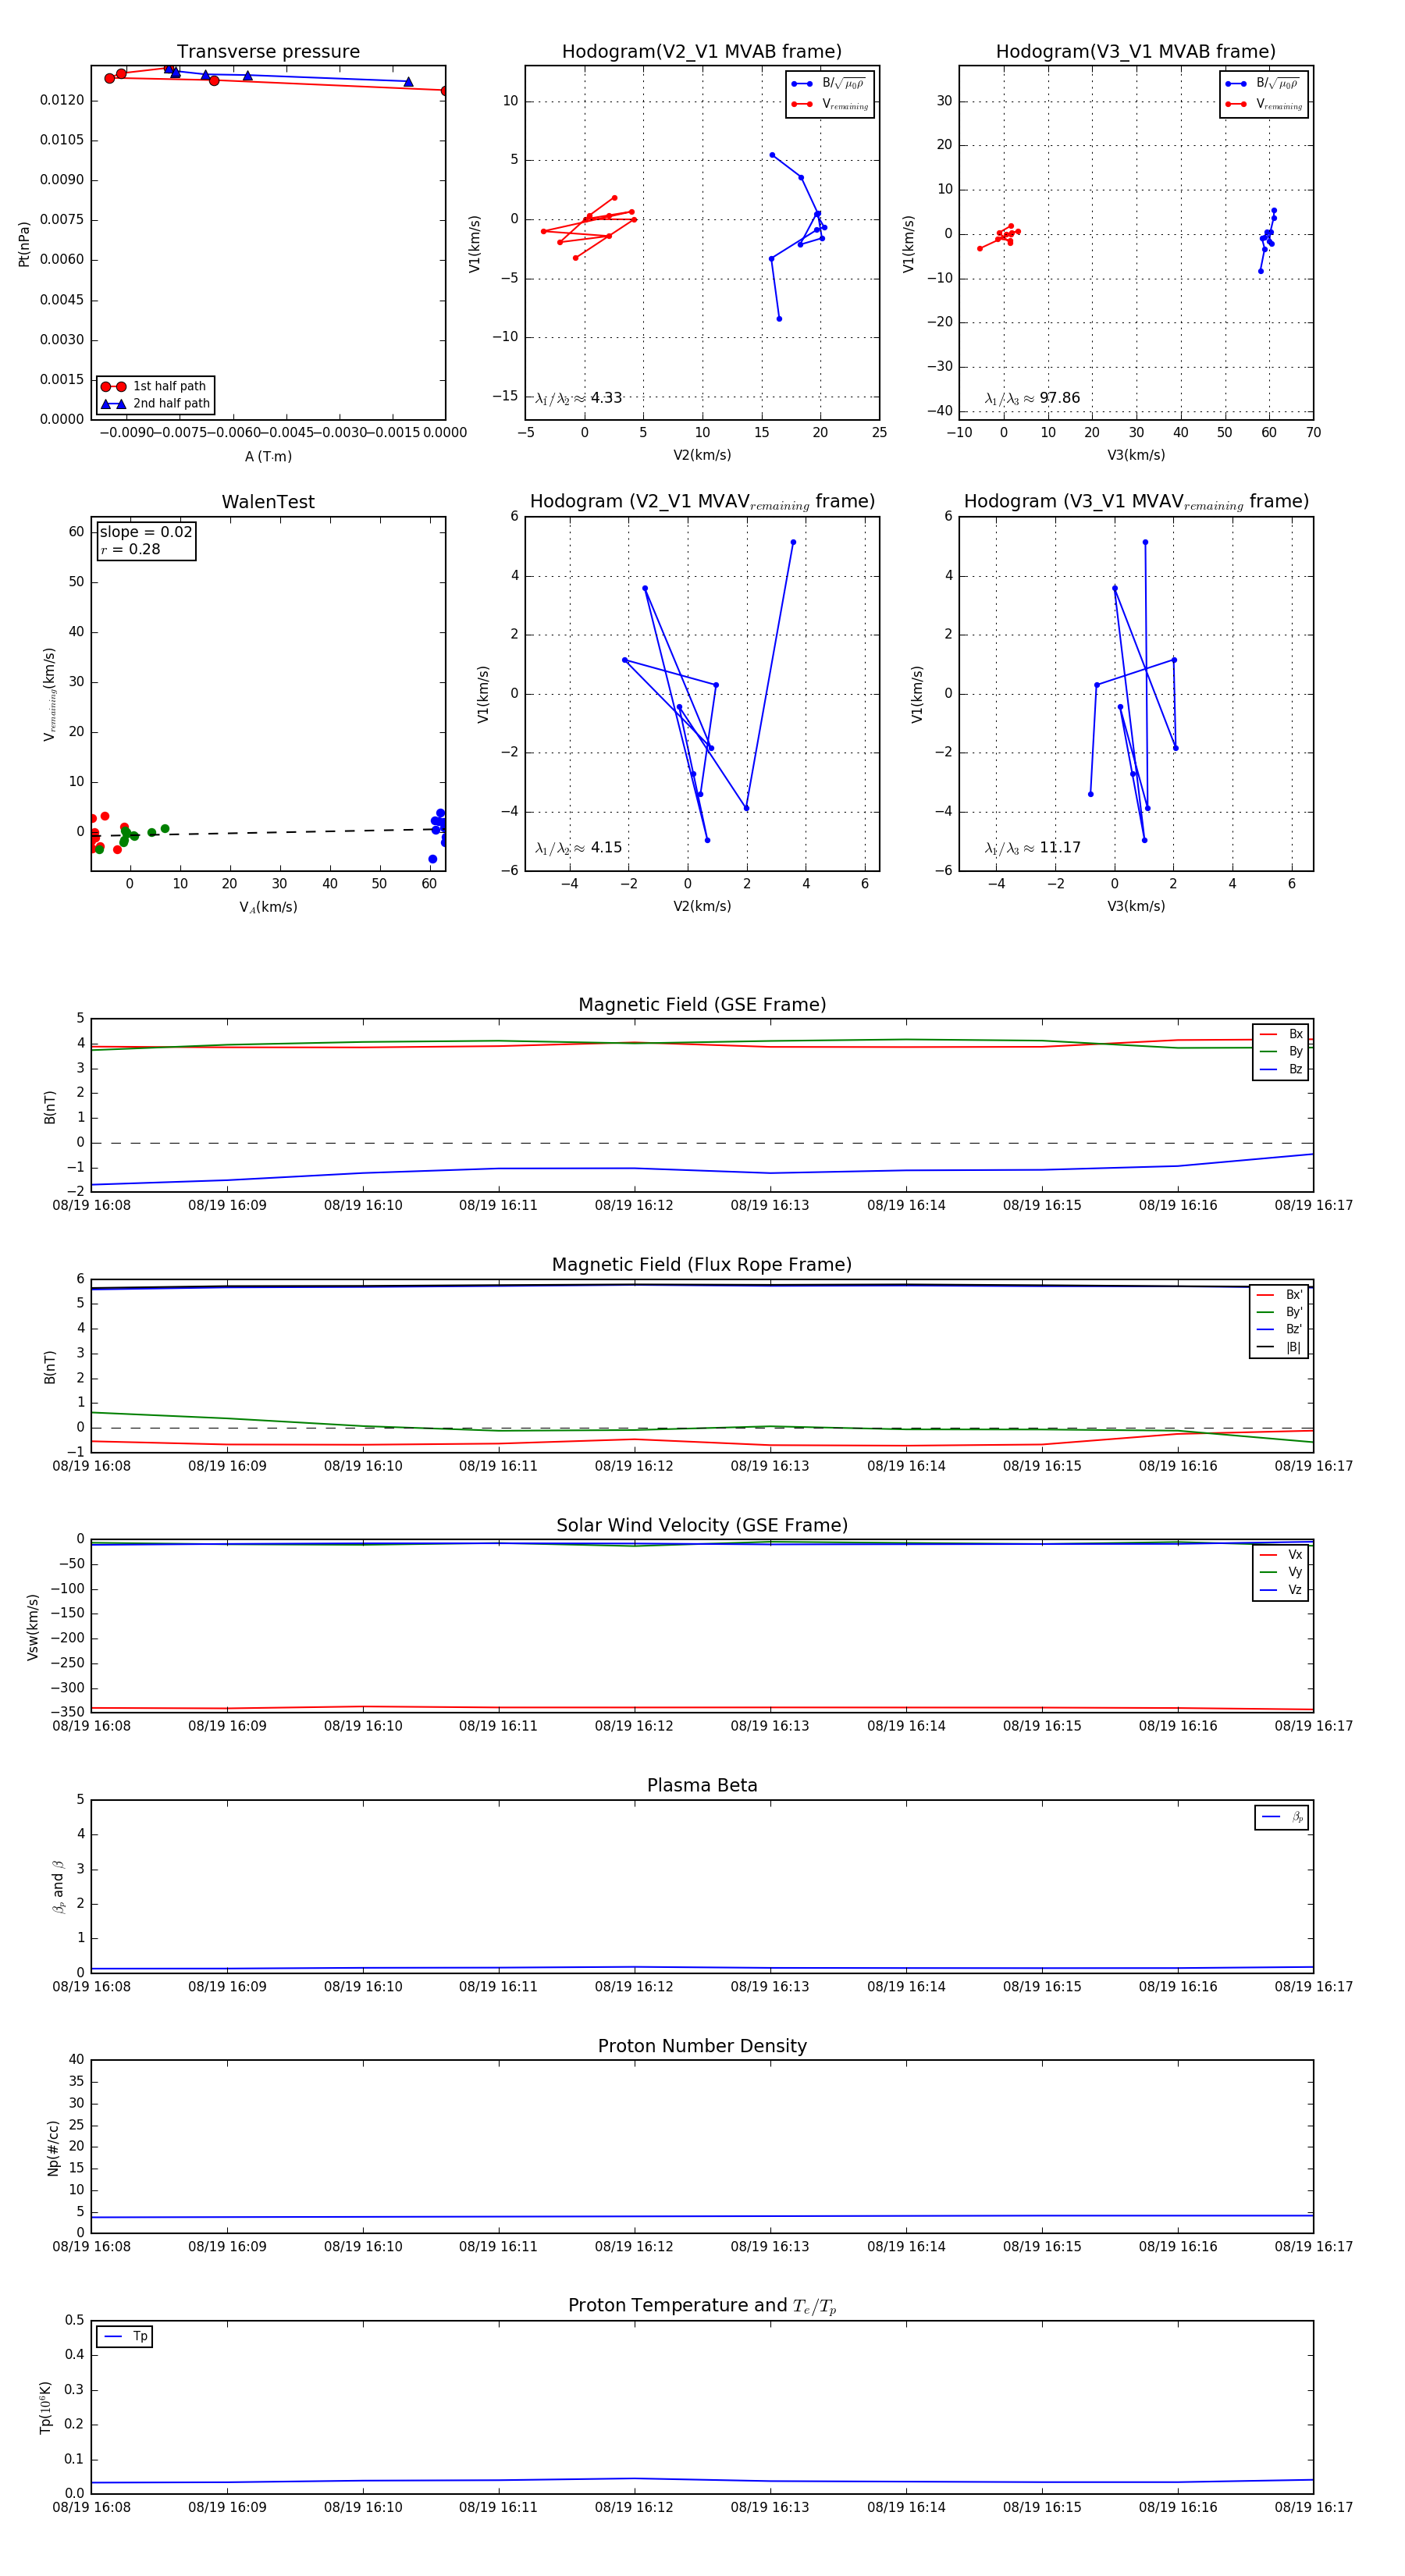1405x2576 pixels.
Task: Select the "Proton Temperature and Te/Tp" title
Action: point(702,2306)
